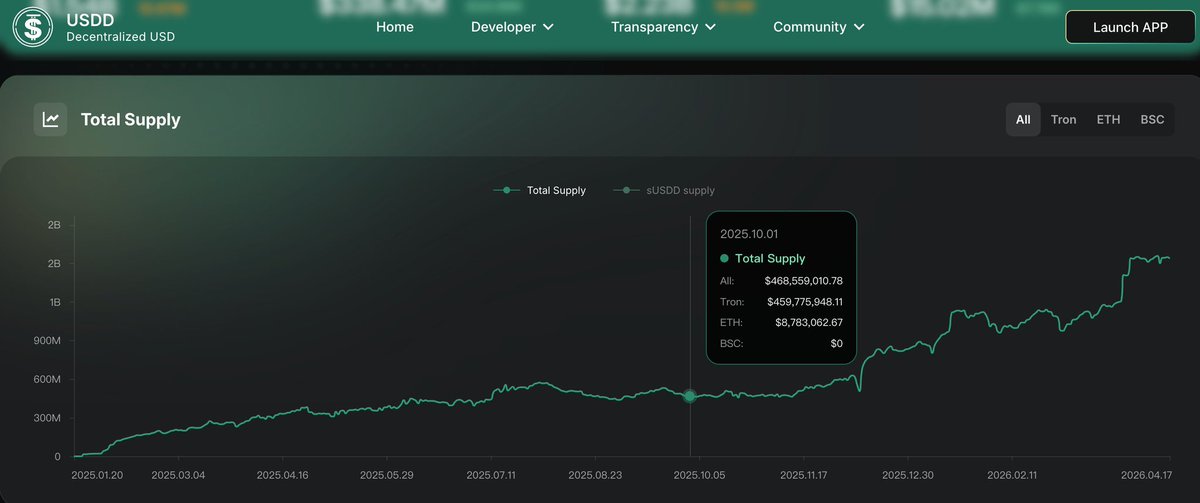Click the 1B y-axis label

pos(55,302)
